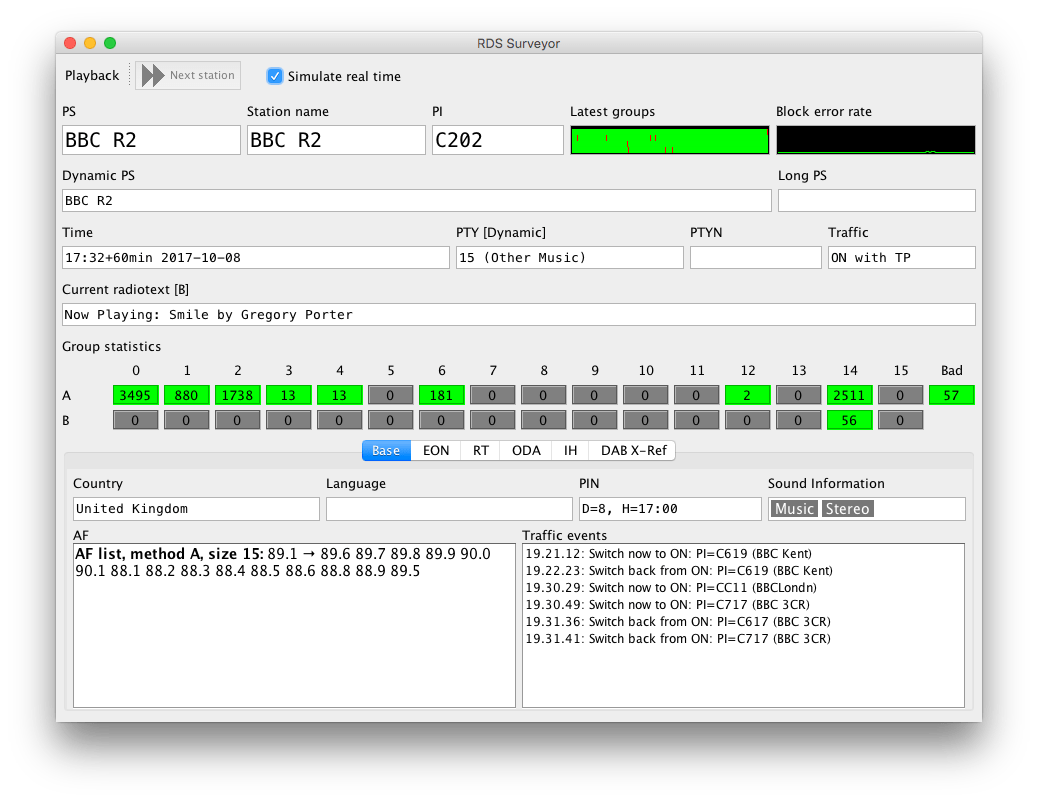Viewport: 1038px width, 802px height.
Task: Click the PI field showing C202
Action: [x=497, y=139]
